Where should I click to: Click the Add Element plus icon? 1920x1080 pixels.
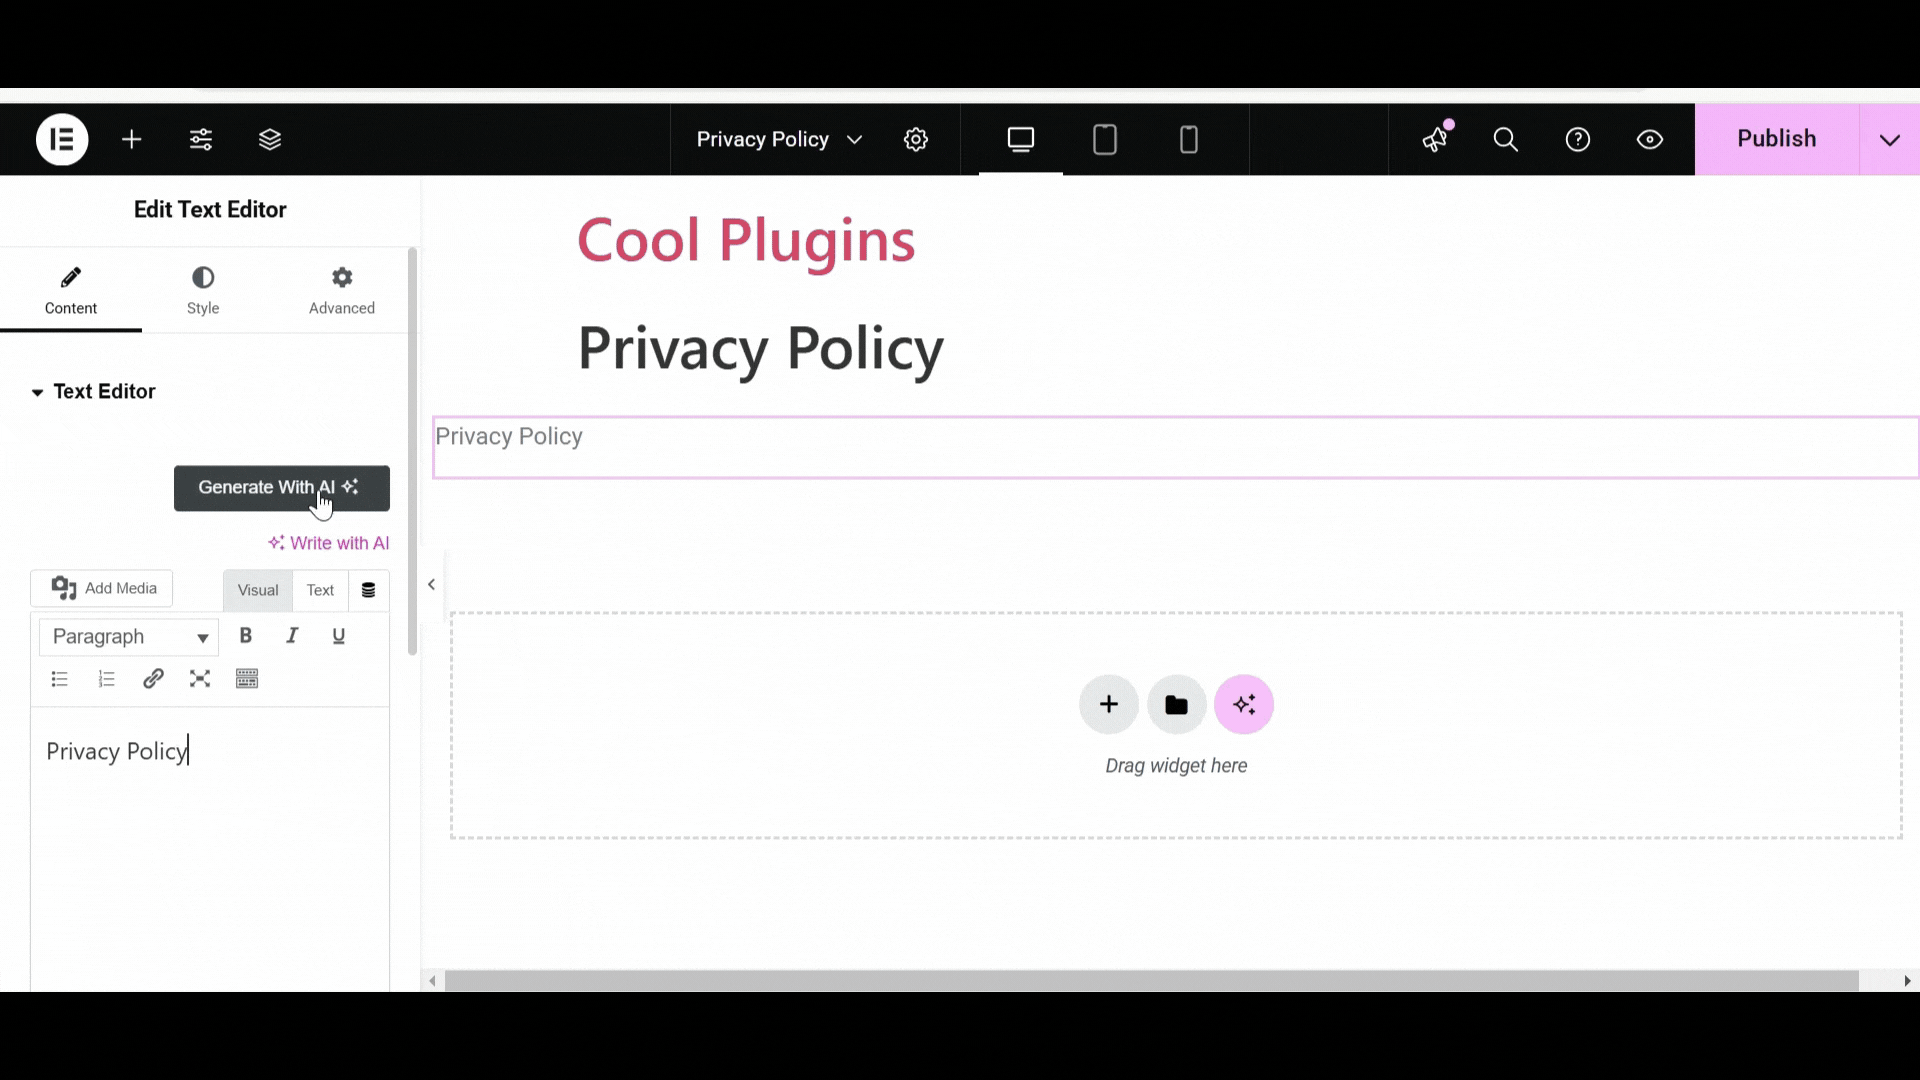pos(132,140)
